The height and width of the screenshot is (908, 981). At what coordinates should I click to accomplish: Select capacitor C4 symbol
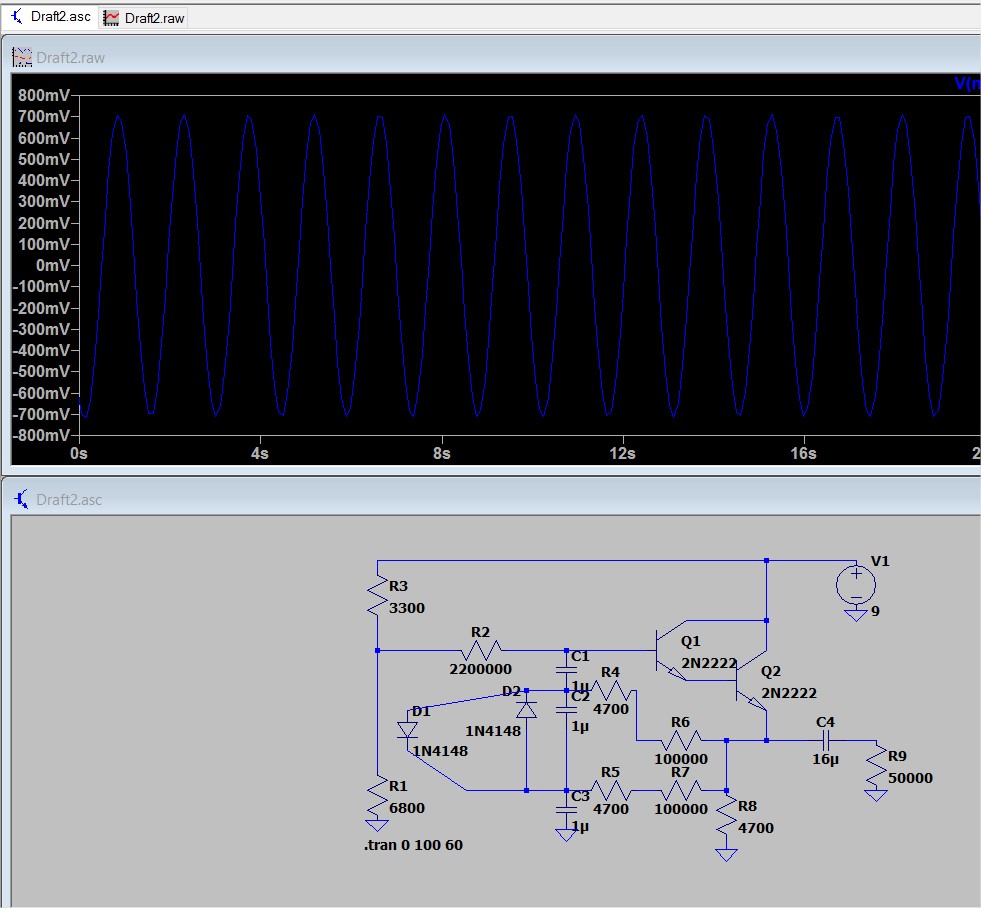click(x=826, y=741)
